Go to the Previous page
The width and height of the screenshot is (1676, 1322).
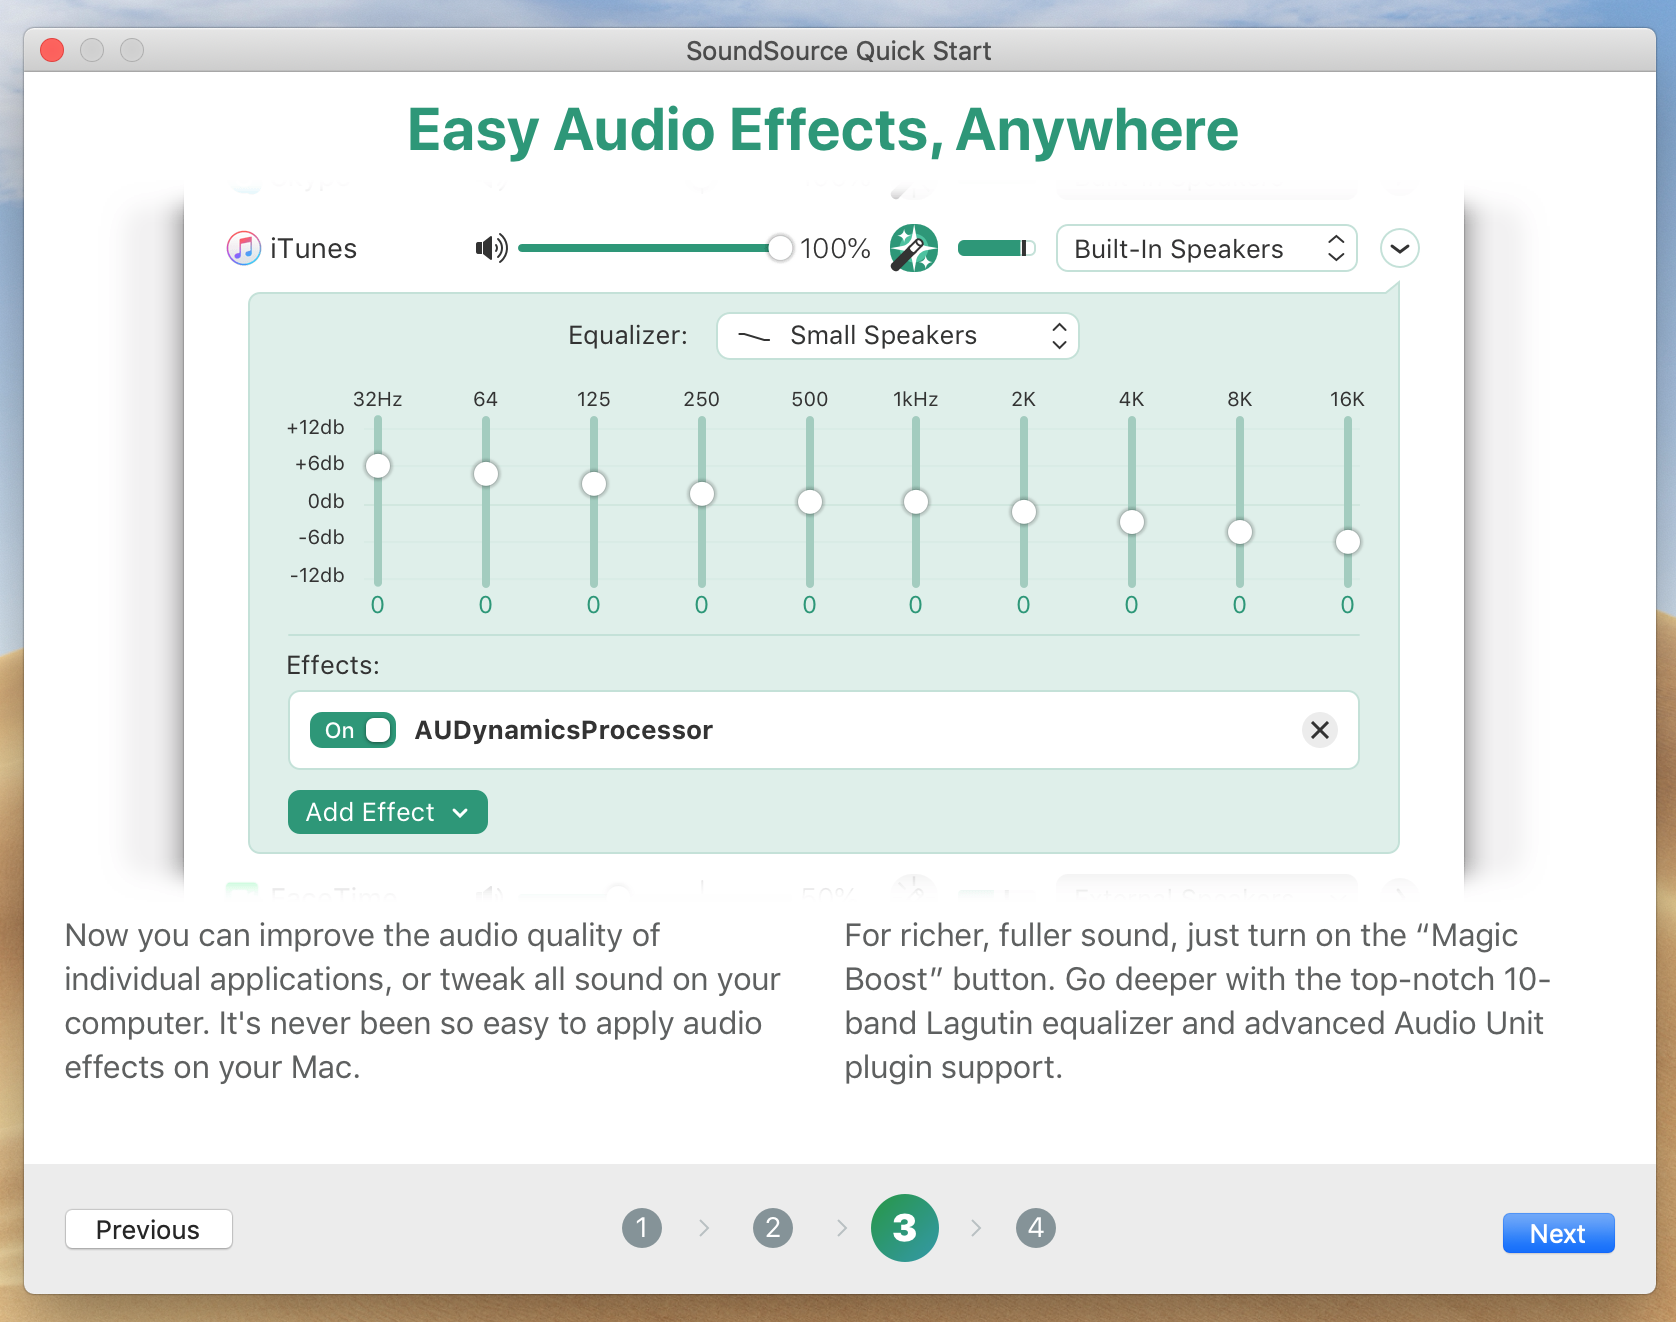point(148,1229)
